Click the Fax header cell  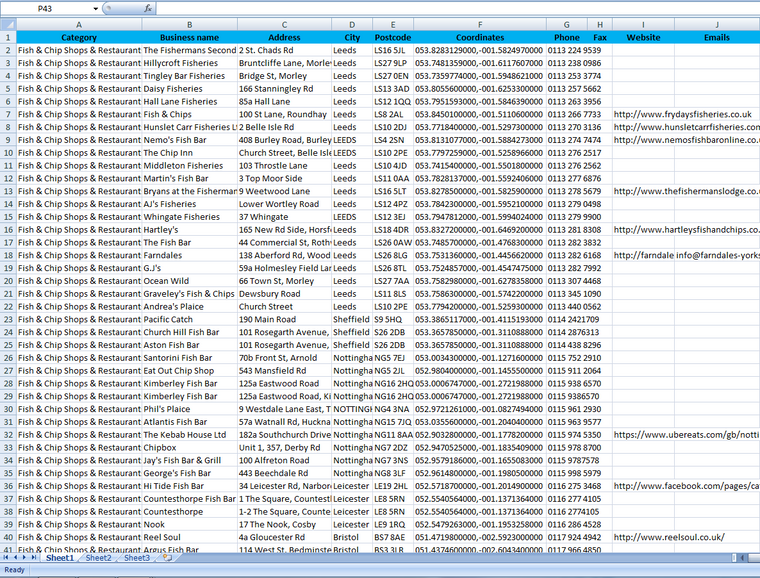[x=600, y=37]
